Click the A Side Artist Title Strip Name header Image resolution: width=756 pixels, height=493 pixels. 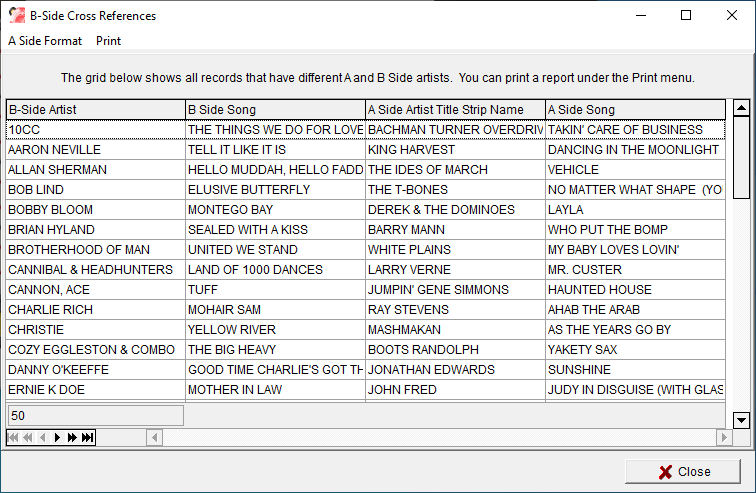(x=455, y=110)
